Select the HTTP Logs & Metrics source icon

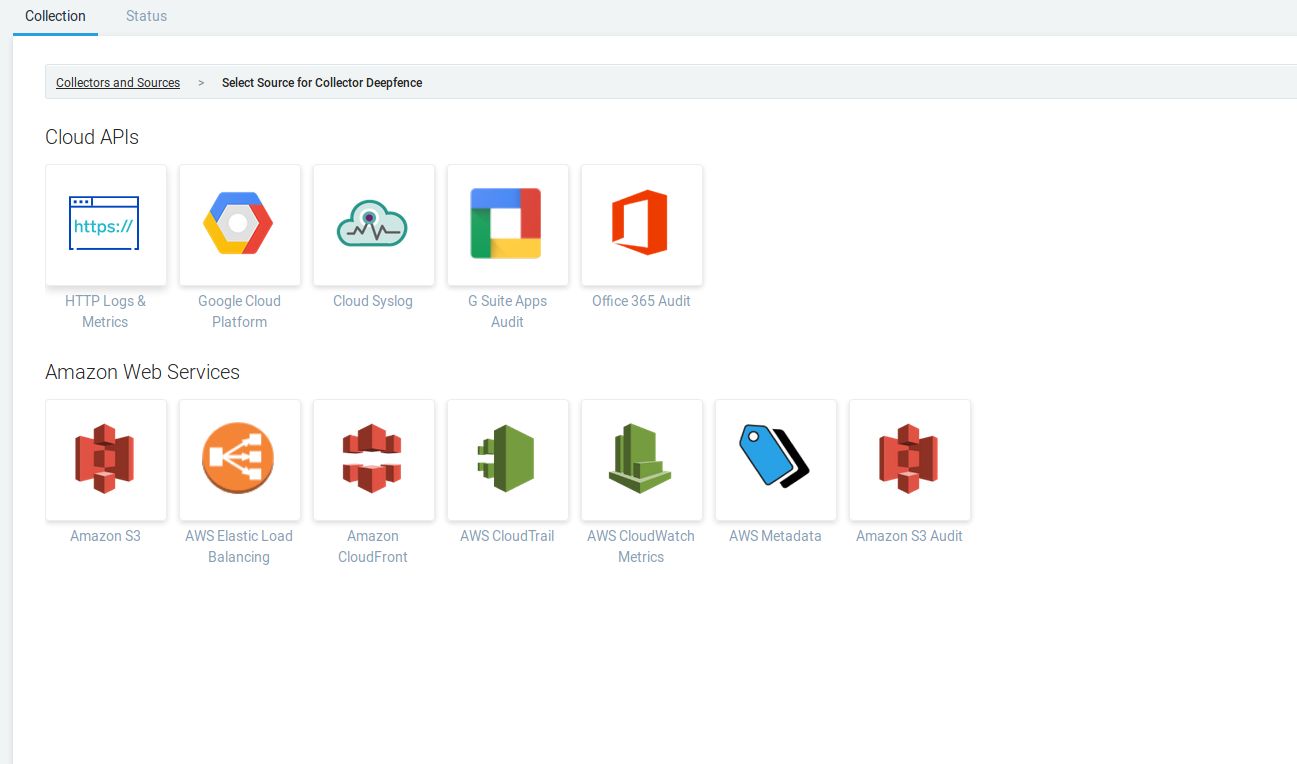click(x=106, y=225)
